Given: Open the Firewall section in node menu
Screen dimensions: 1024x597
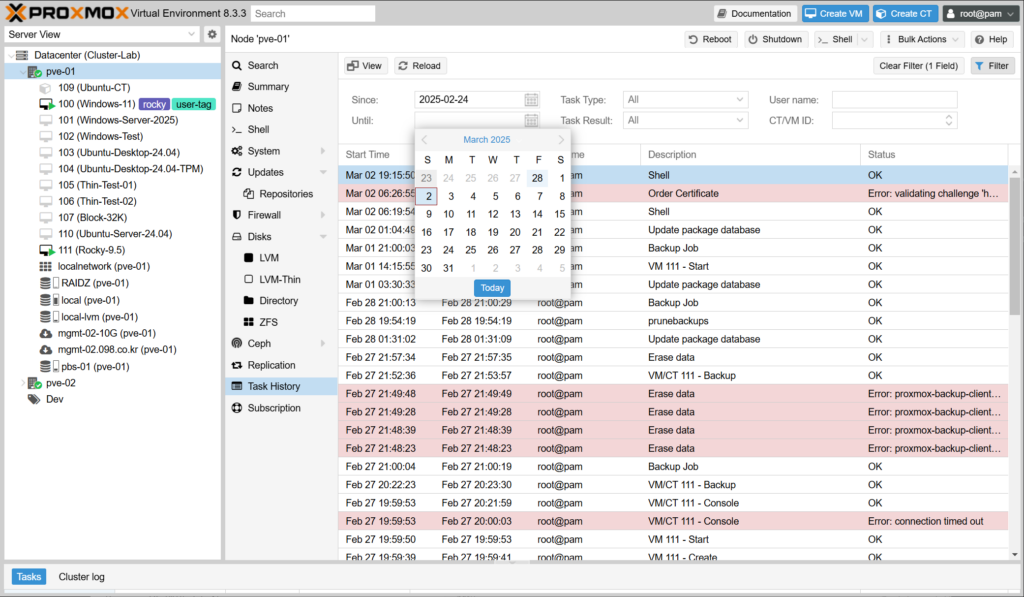Looking at the screenshot, I should tap(264, 215).
